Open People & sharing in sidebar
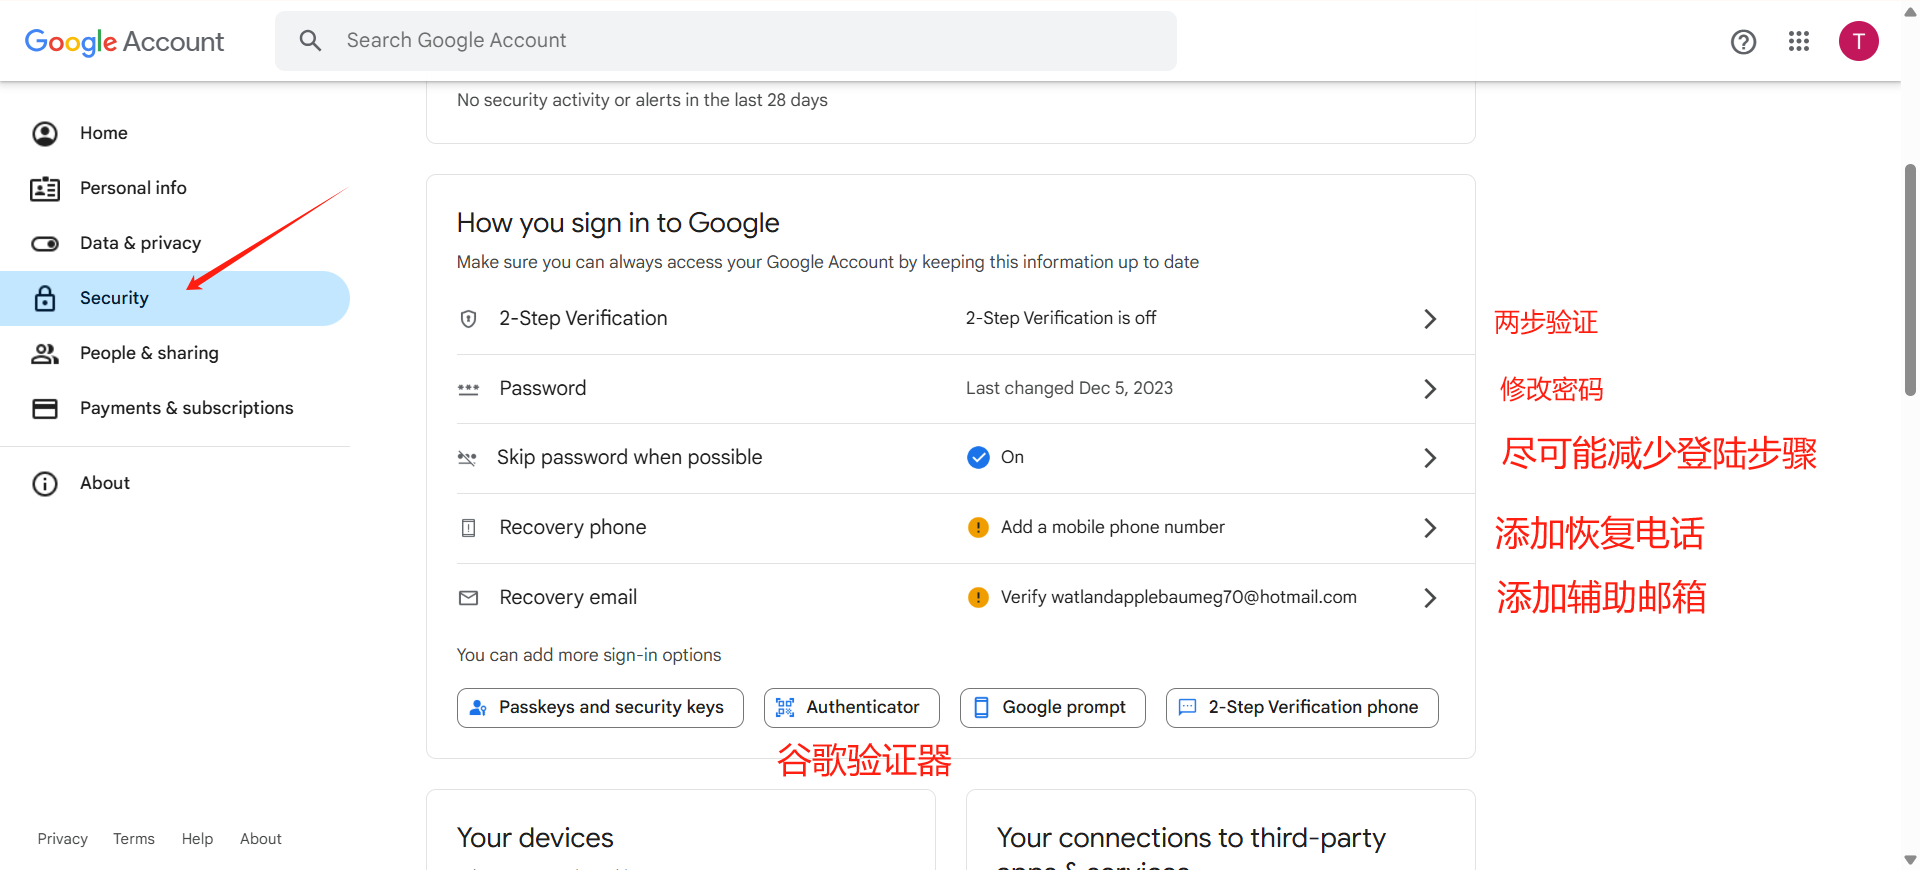Screen dimensions: 1920x870 (149, 353)
